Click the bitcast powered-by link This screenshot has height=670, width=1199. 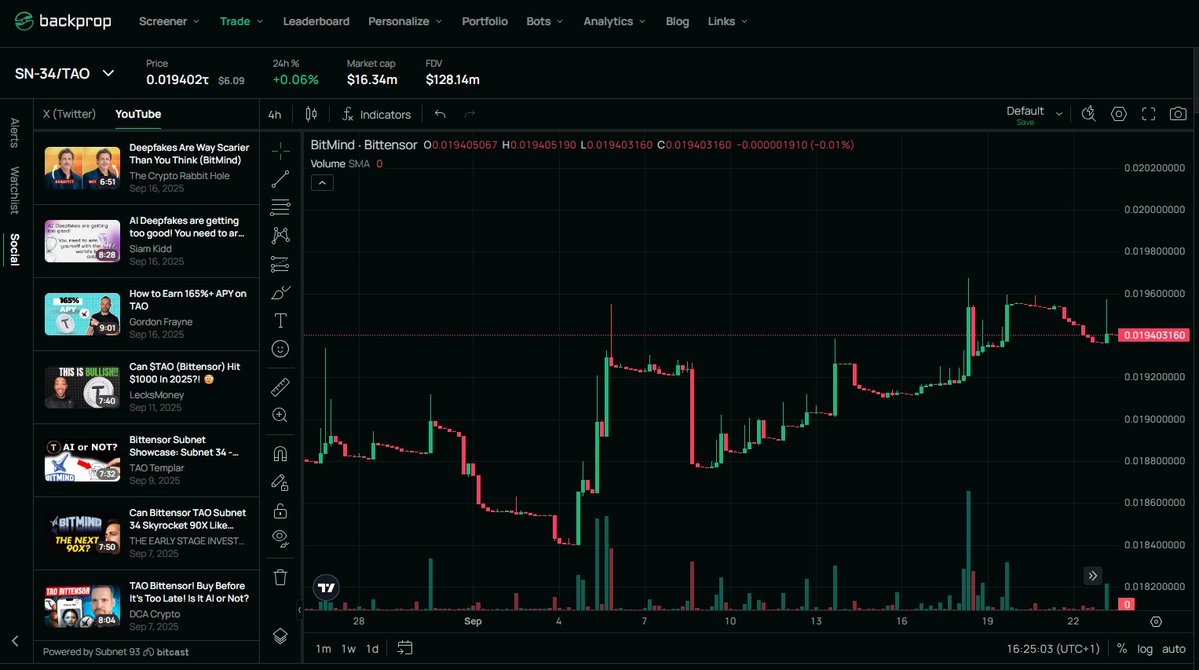click(166, 652)
